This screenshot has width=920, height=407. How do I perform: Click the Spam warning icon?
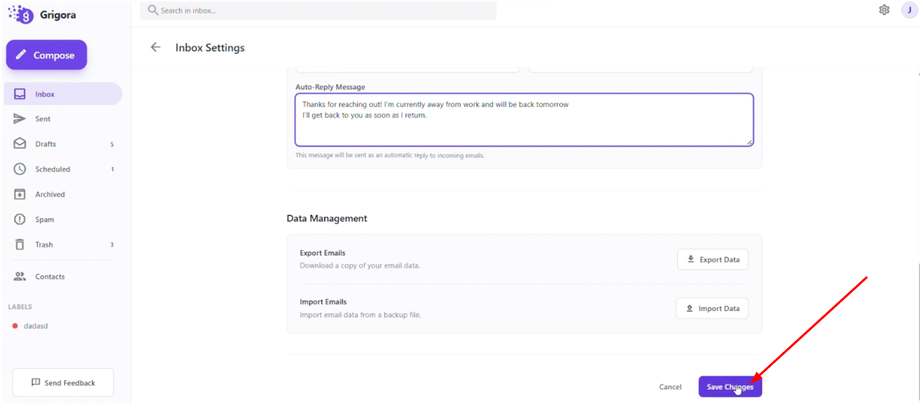coord(19,219)
